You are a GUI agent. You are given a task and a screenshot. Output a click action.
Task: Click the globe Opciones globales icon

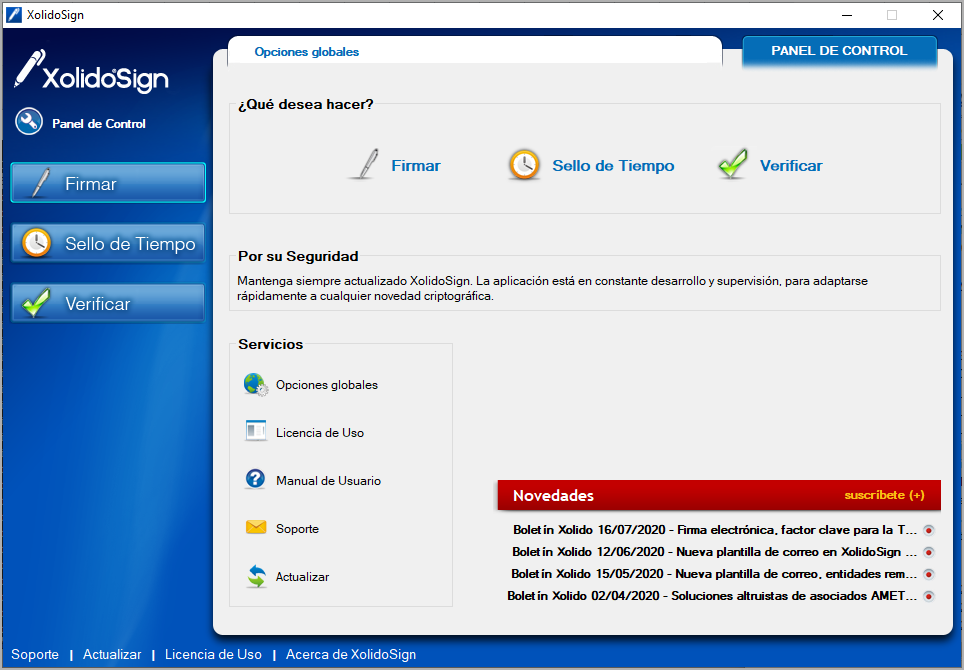[x=256, y=384]
